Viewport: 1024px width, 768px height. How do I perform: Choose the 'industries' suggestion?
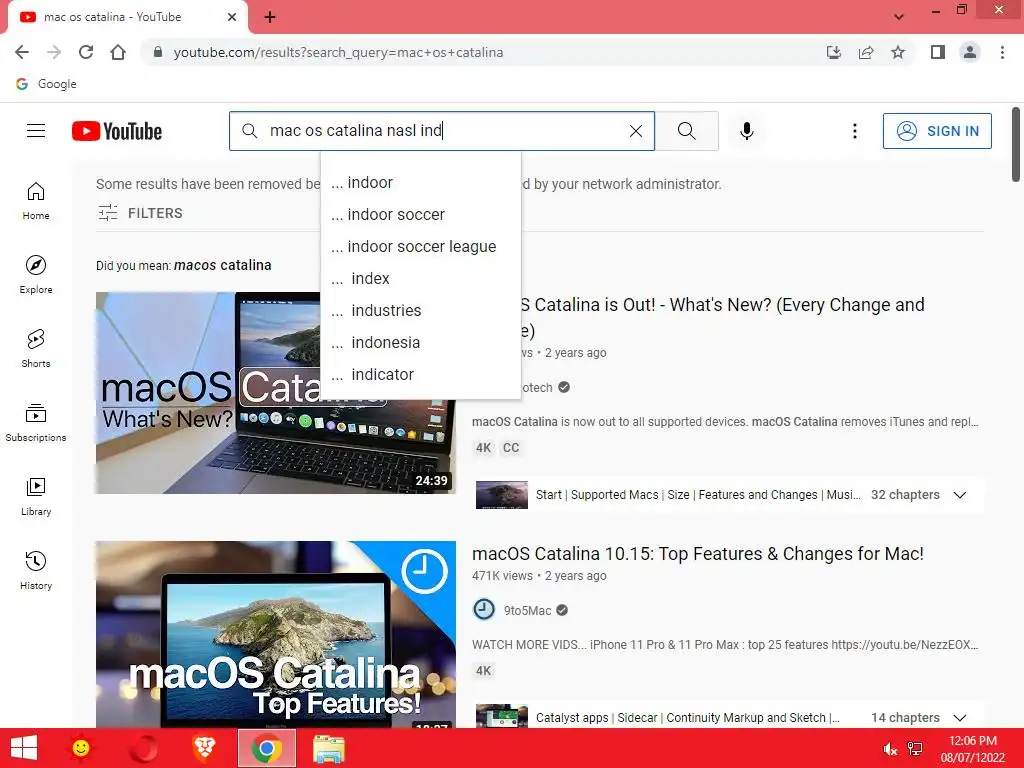[421, 310]
